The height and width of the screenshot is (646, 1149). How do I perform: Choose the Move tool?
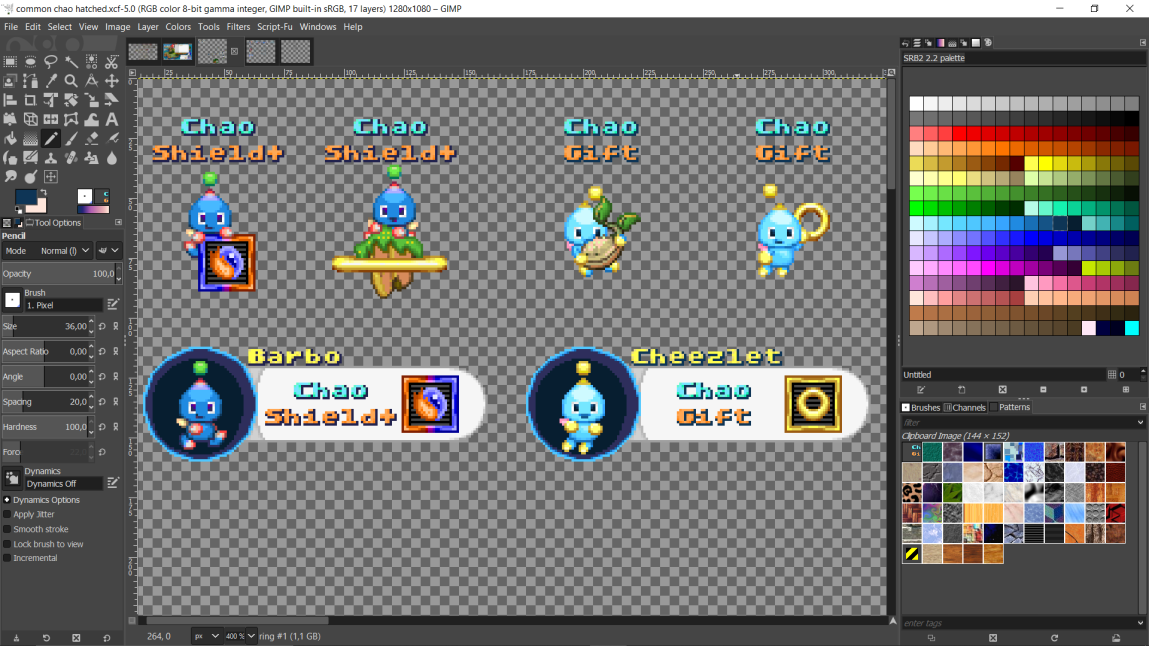(111, 81)
